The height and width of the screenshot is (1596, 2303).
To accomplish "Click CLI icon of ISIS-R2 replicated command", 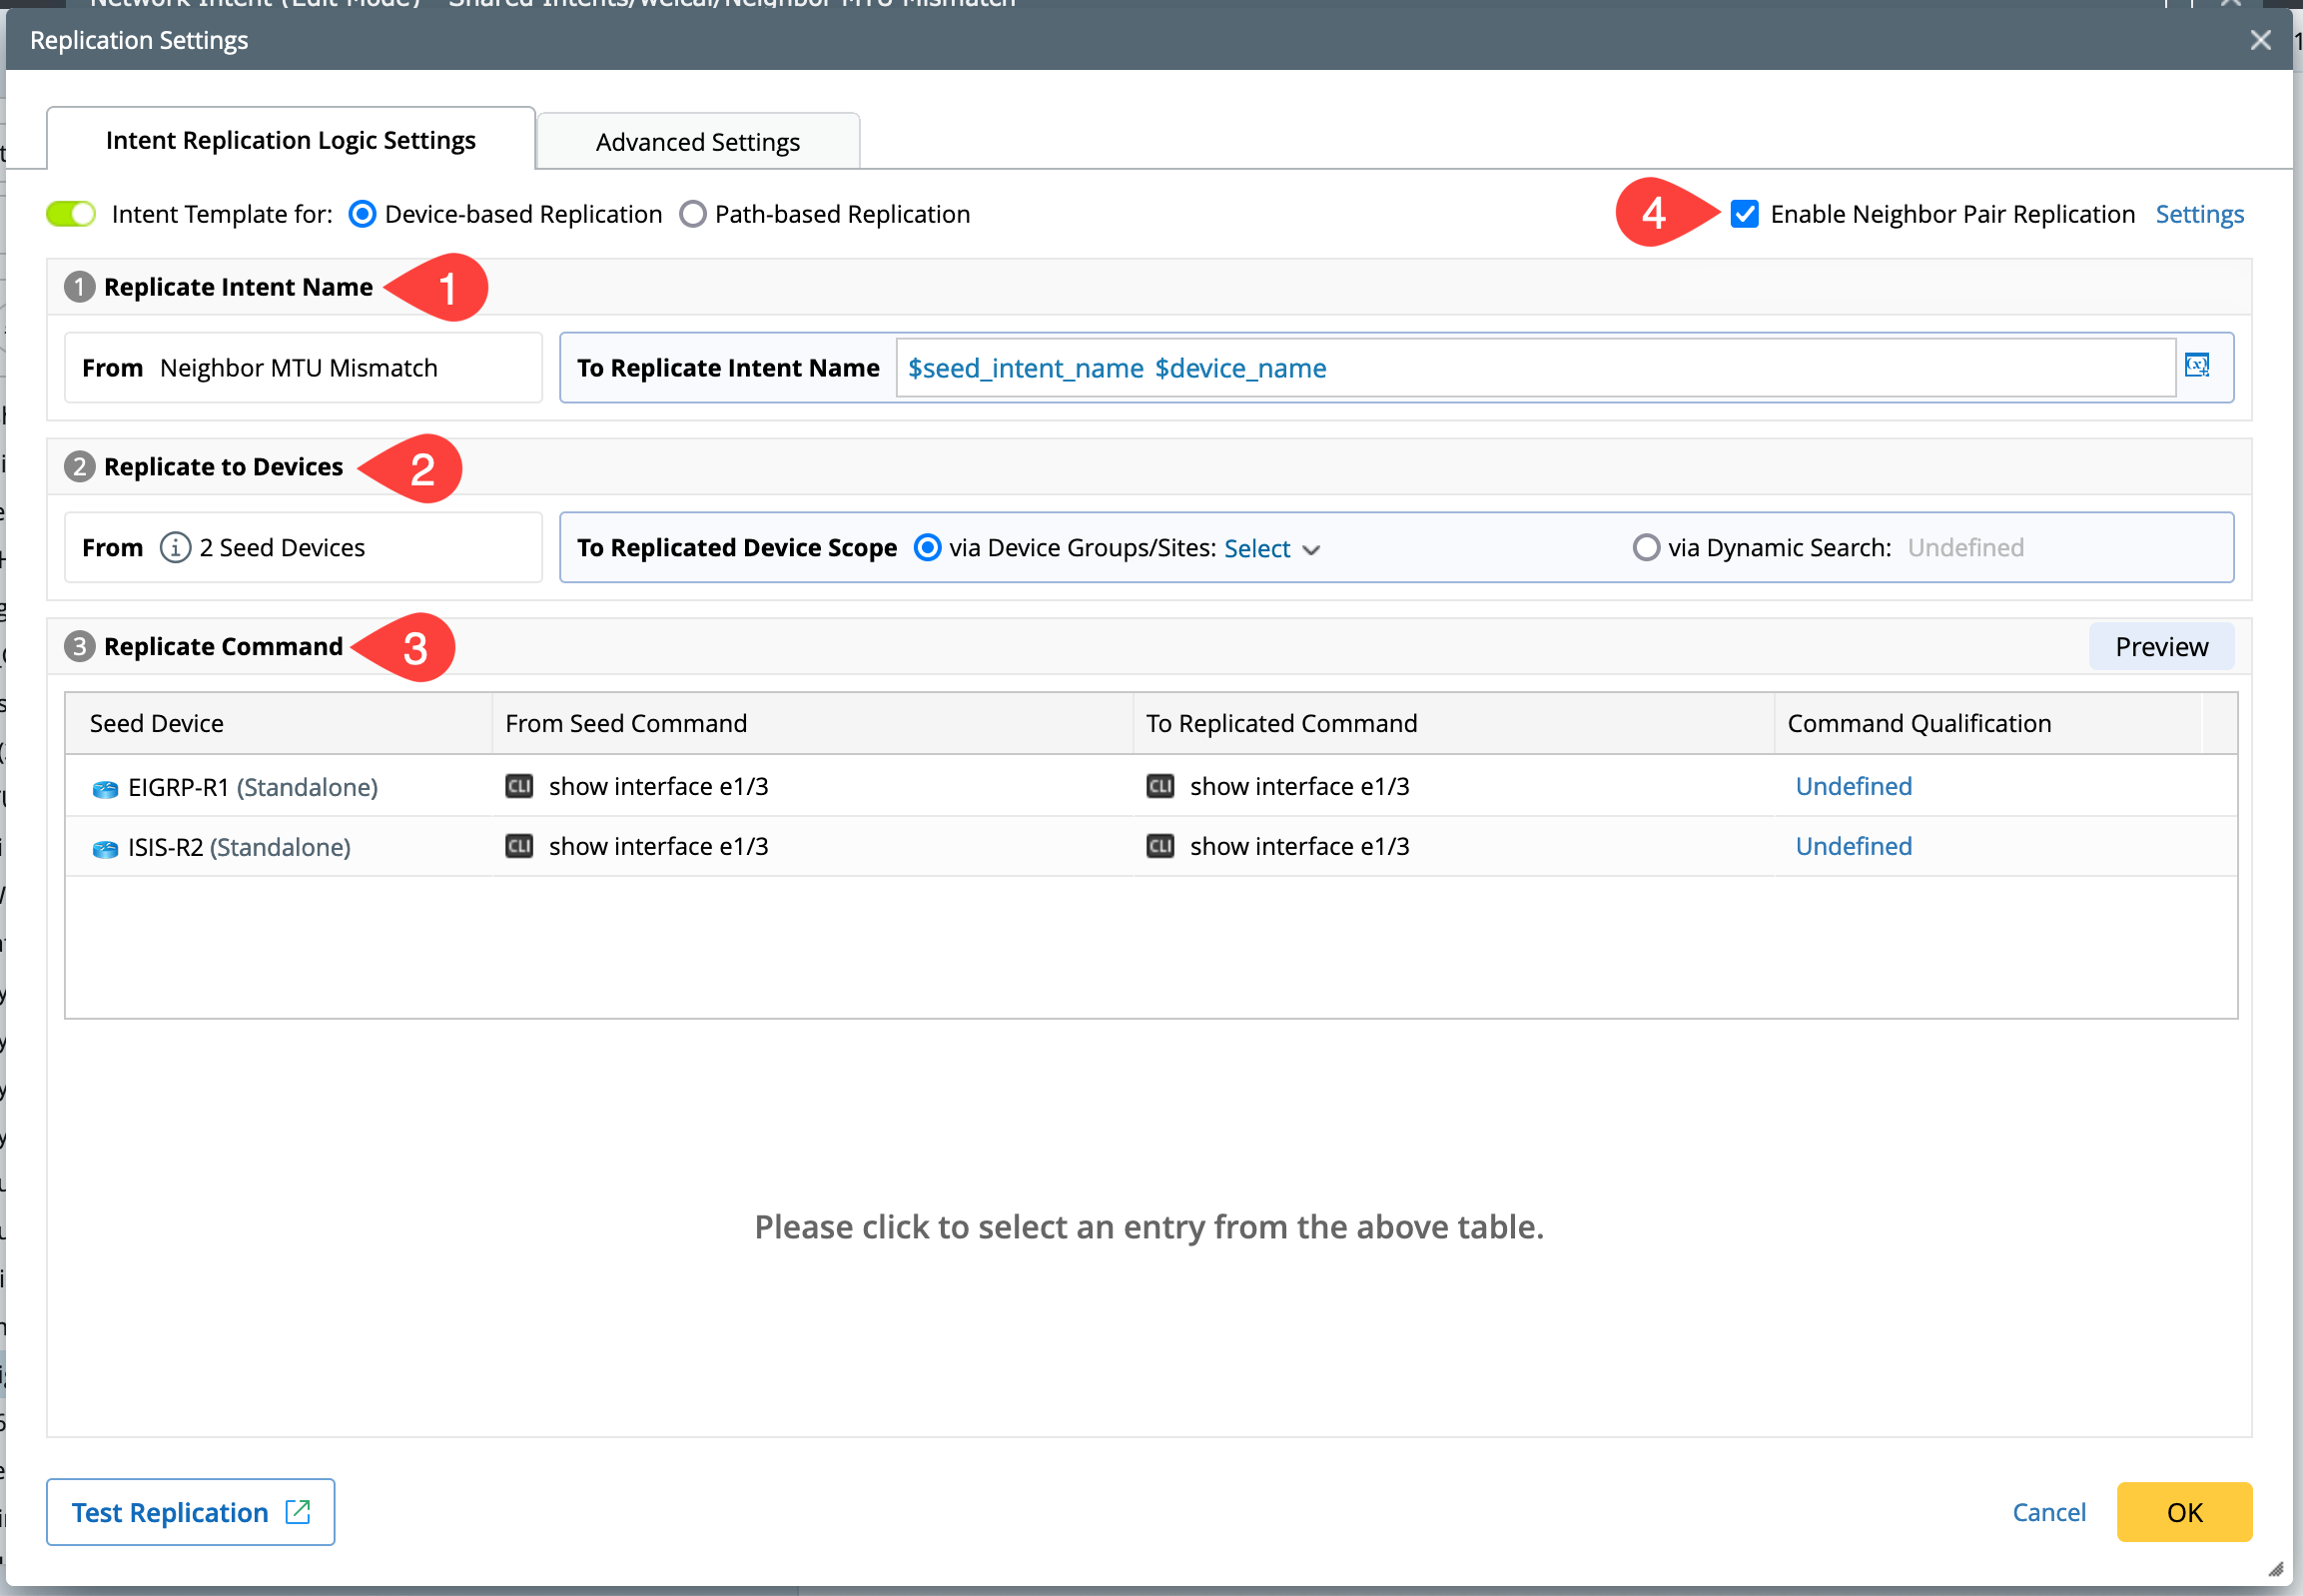I will (1160, 846).
